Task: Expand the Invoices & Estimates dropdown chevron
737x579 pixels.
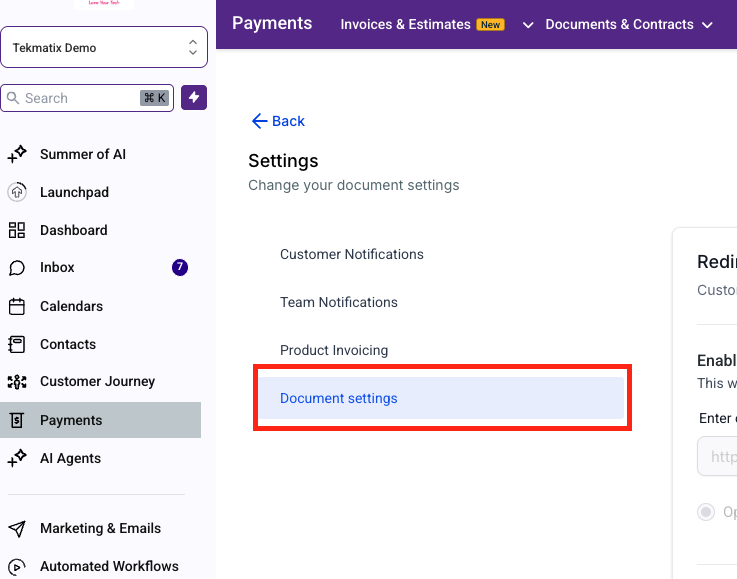Action: pos(528,25)
